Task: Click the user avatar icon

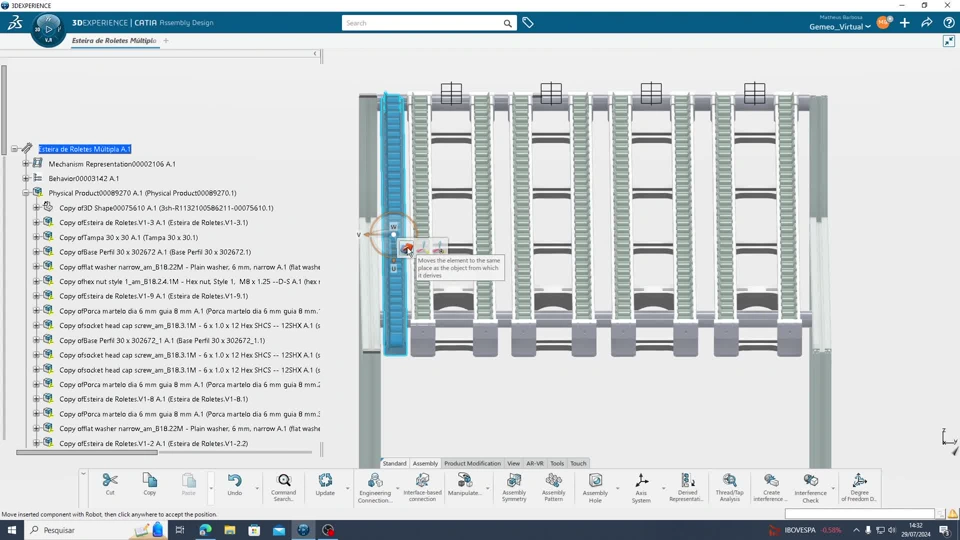Action: tap(883, 23)
